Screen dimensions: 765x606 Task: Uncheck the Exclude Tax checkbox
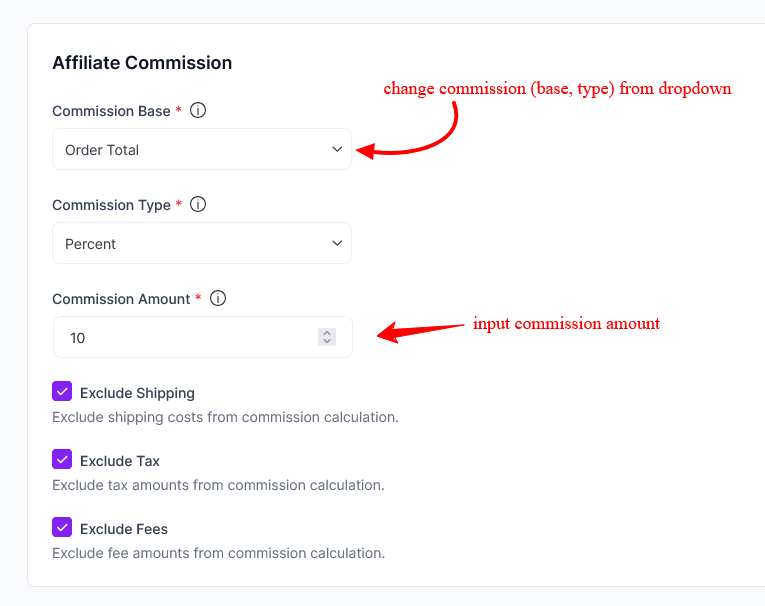point(62,459)
